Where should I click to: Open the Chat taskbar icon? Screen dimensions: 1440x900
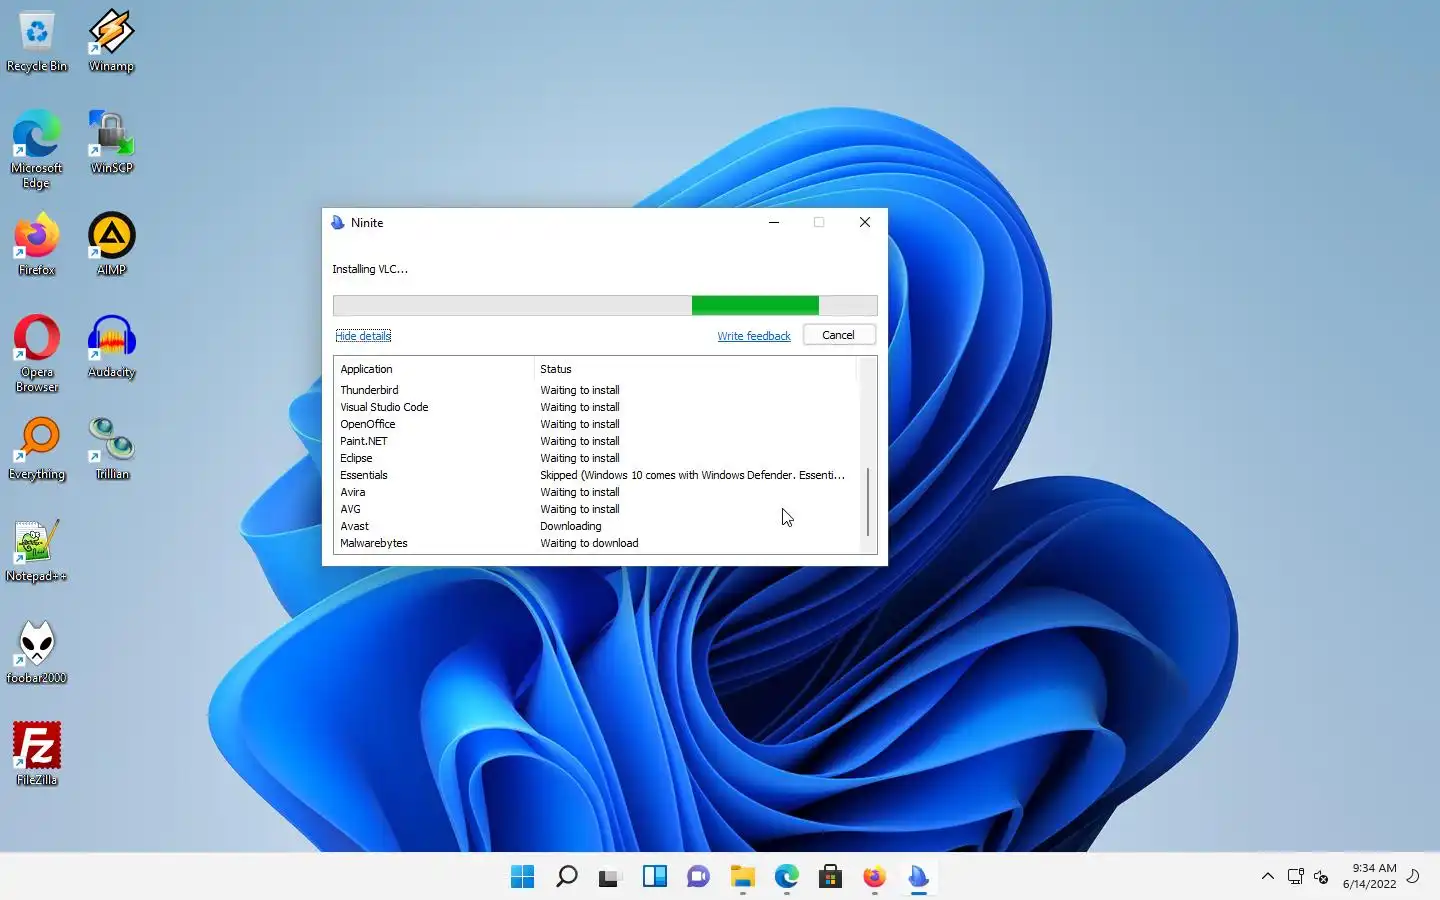coord(698,877)
